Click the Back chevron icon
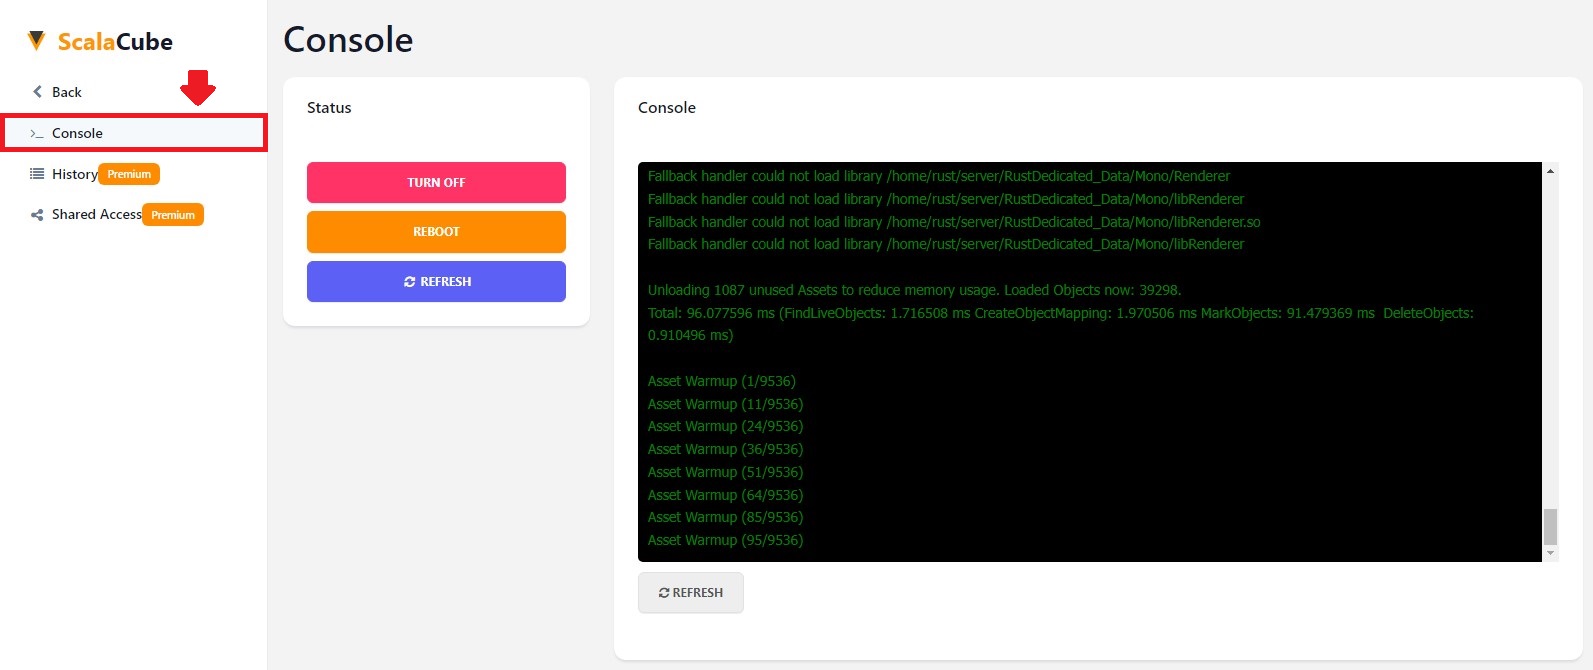1593x670 pixels. click(x=37, y=91)
